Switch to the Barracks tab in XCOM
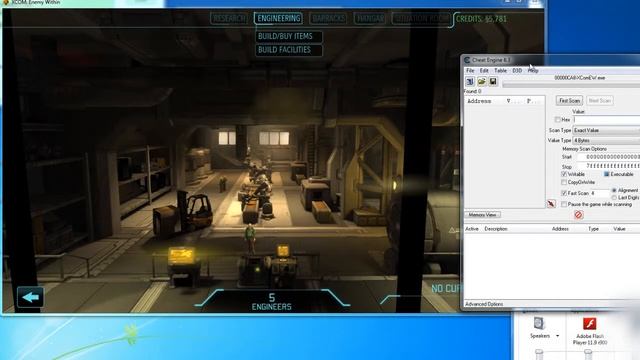 328,18
